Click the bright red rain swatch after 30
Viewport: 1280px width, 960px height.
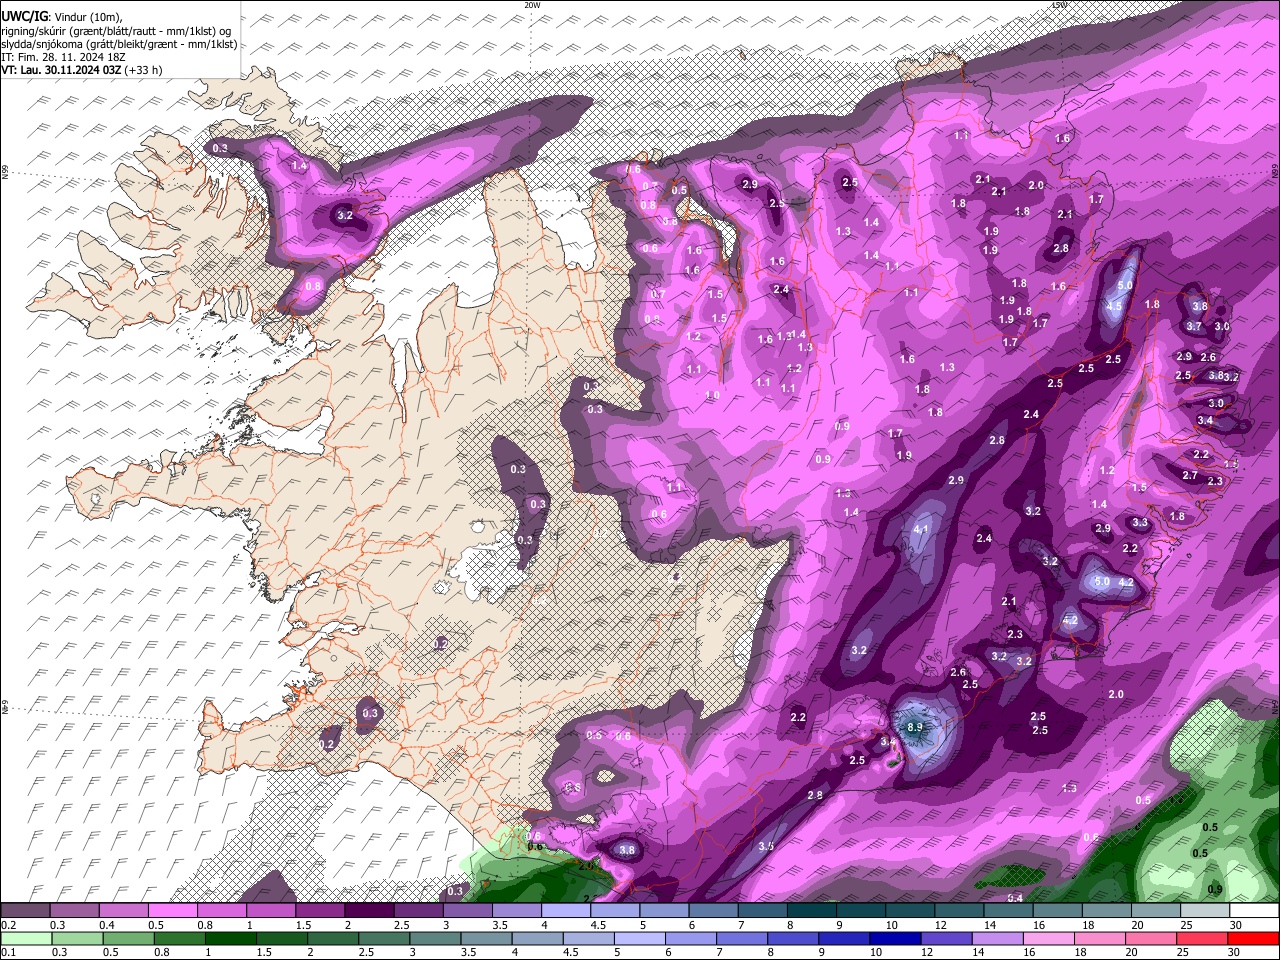1253,939
